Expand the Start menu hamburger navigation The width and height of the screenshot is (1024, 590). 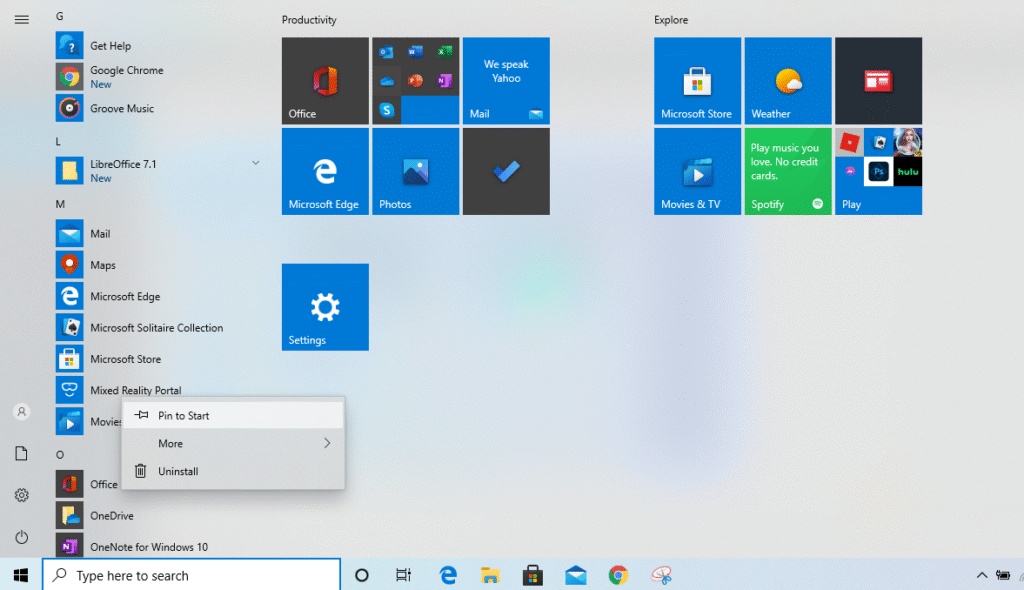click(22, 20)
